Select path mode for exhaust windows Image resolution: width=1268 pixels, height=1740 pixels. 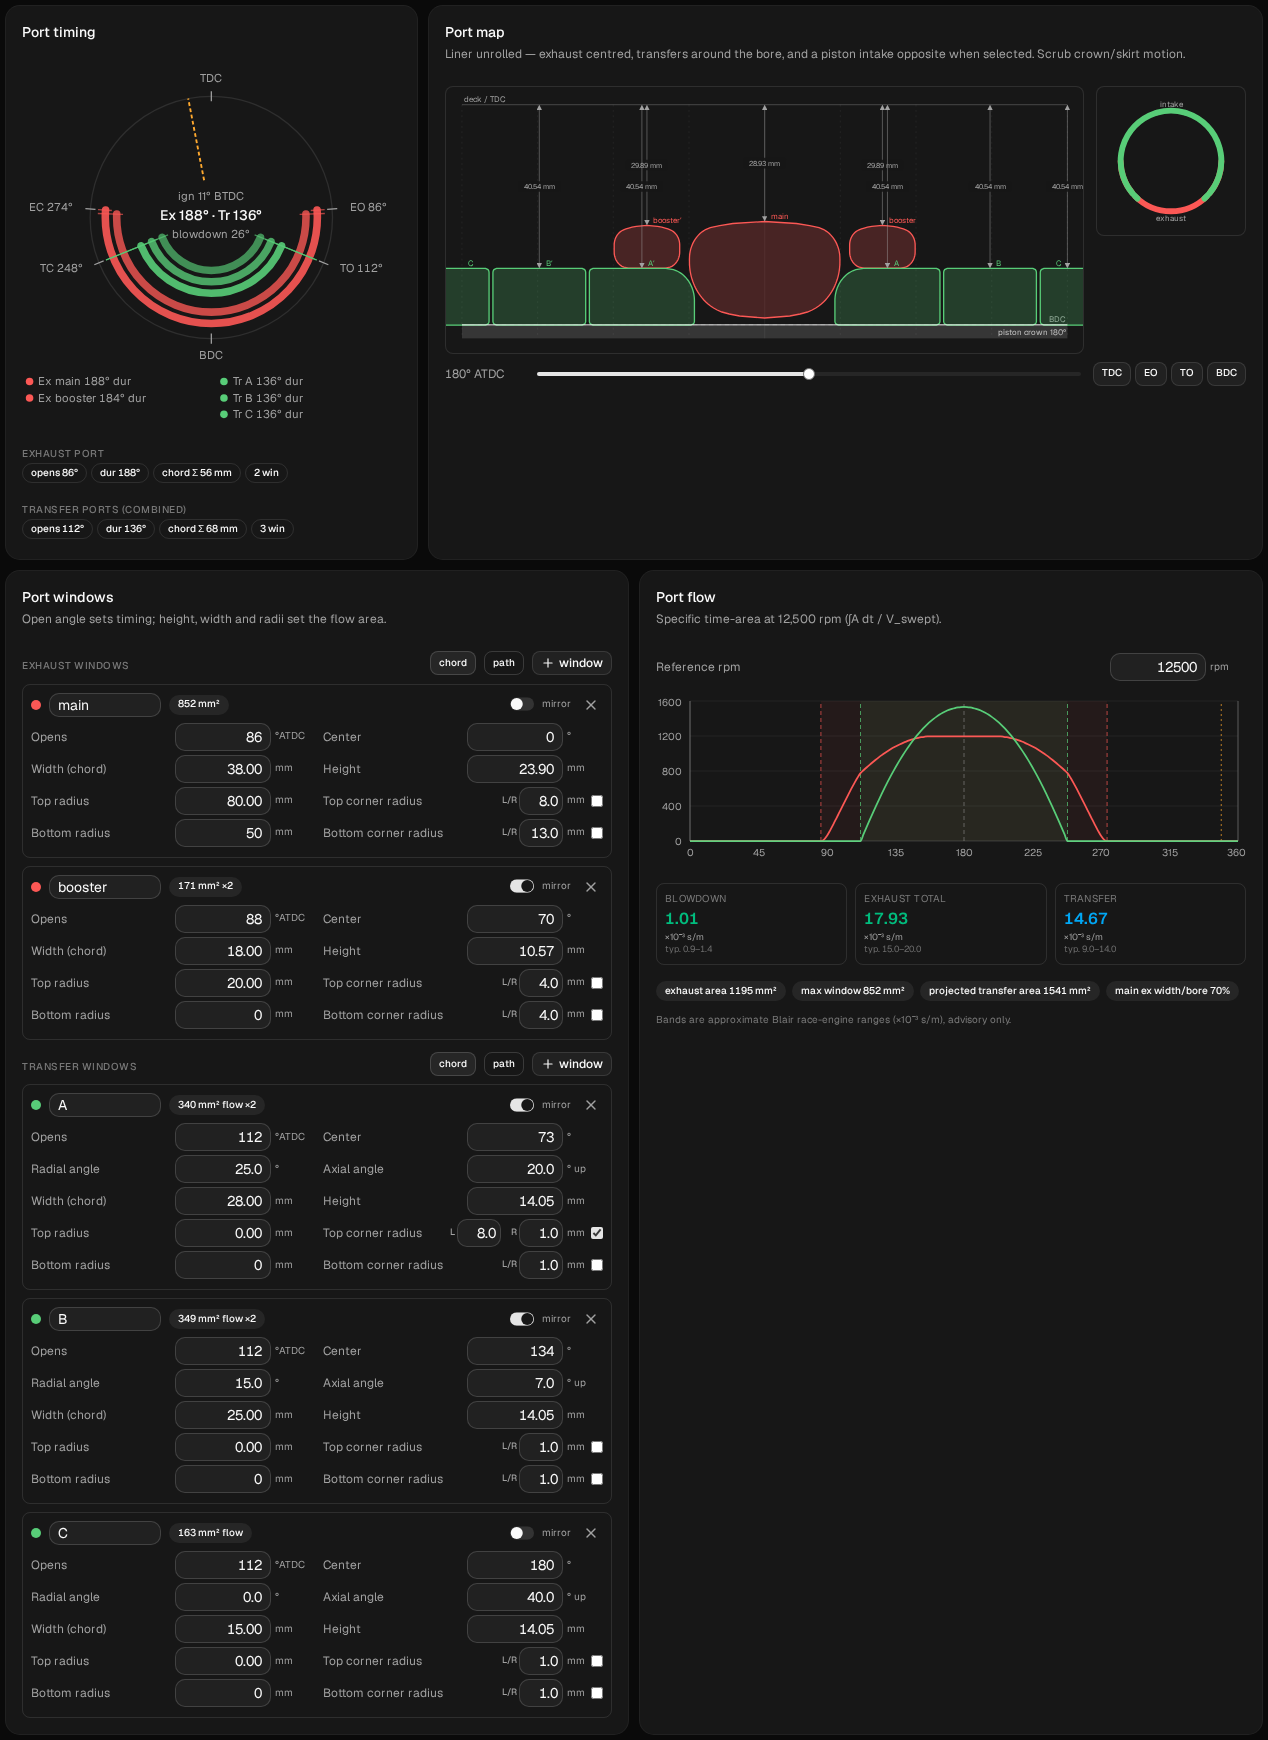(x=504, y=663)
